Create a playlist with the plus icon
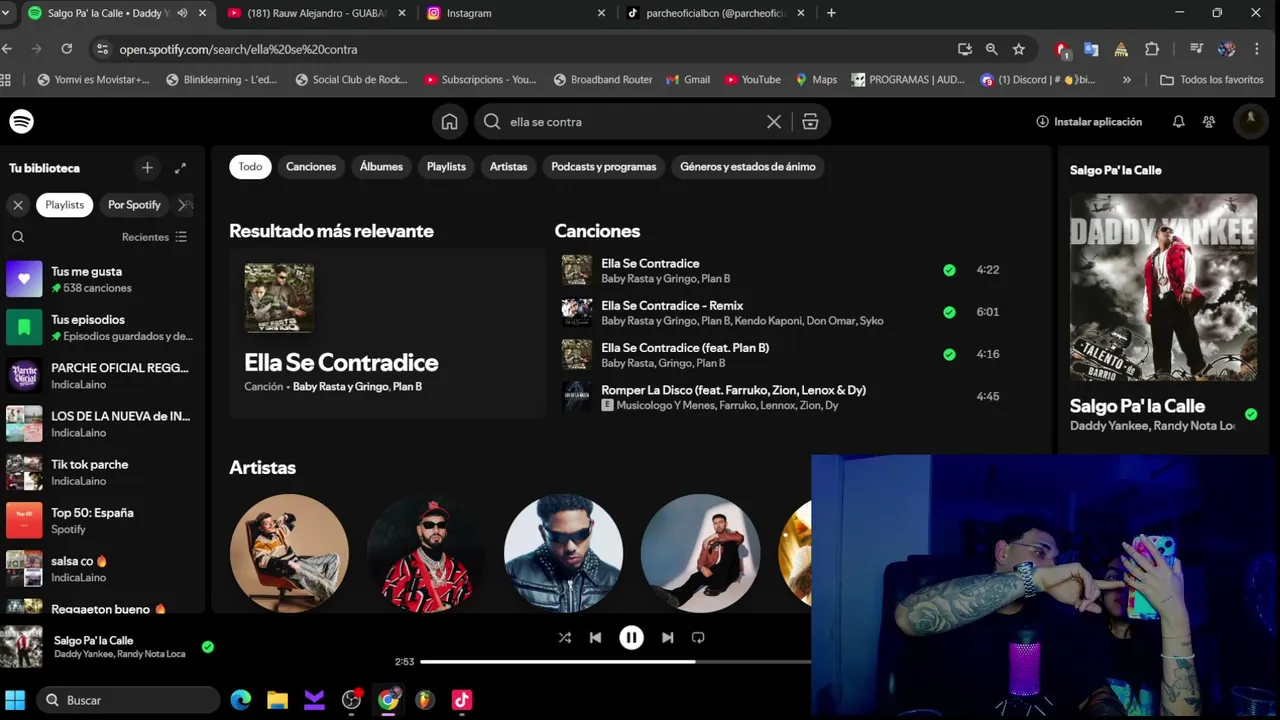Image resolution: width=1280 pixels, height=720 pixels. click(x=147, y=168)
